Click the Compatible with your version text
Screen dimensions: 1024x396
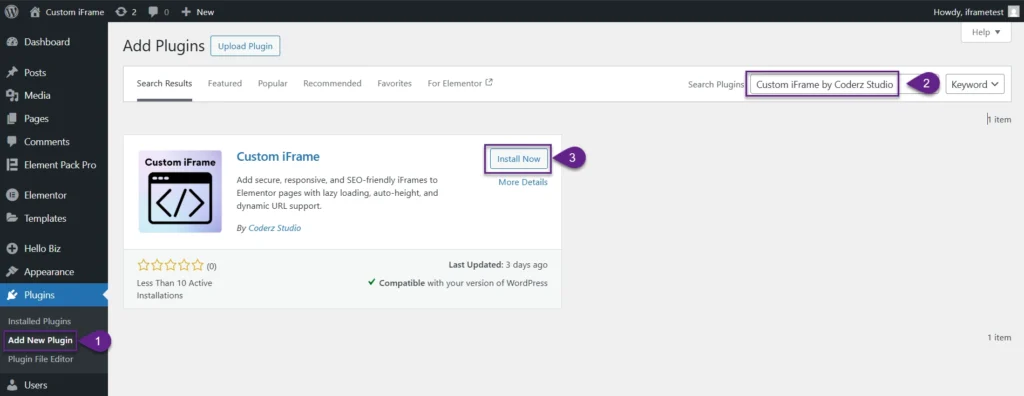(x=458, y=283)
